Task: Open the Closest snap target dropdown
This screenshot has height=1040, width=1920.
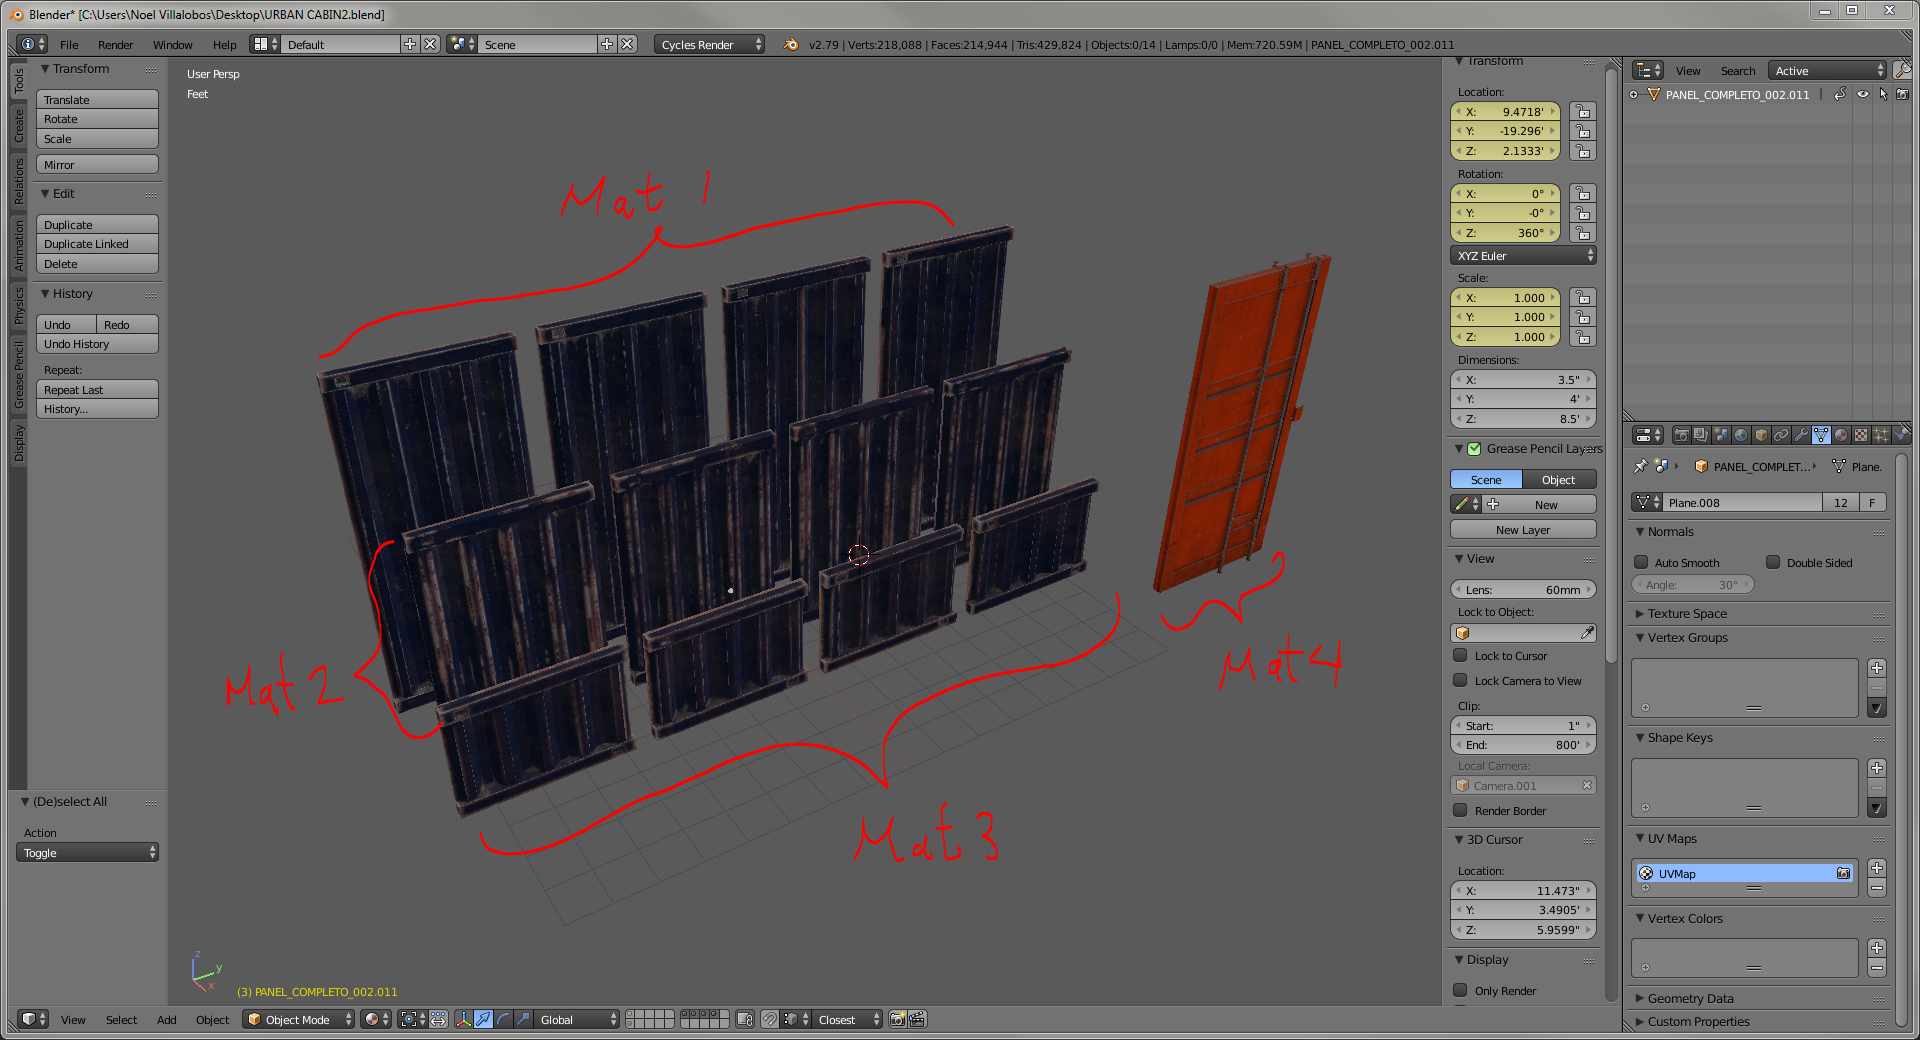Action: (848, 1019)
